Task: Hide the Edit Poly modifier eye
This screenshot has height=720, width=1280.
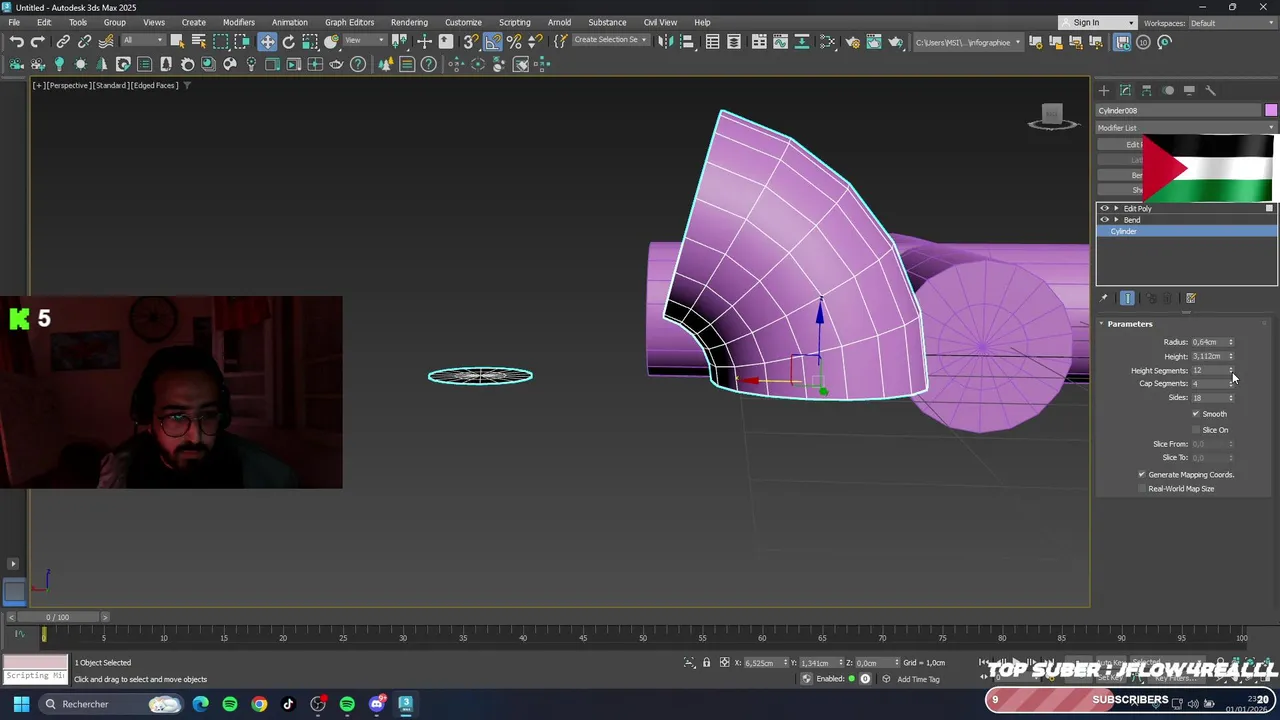Action: point(1105,209)
